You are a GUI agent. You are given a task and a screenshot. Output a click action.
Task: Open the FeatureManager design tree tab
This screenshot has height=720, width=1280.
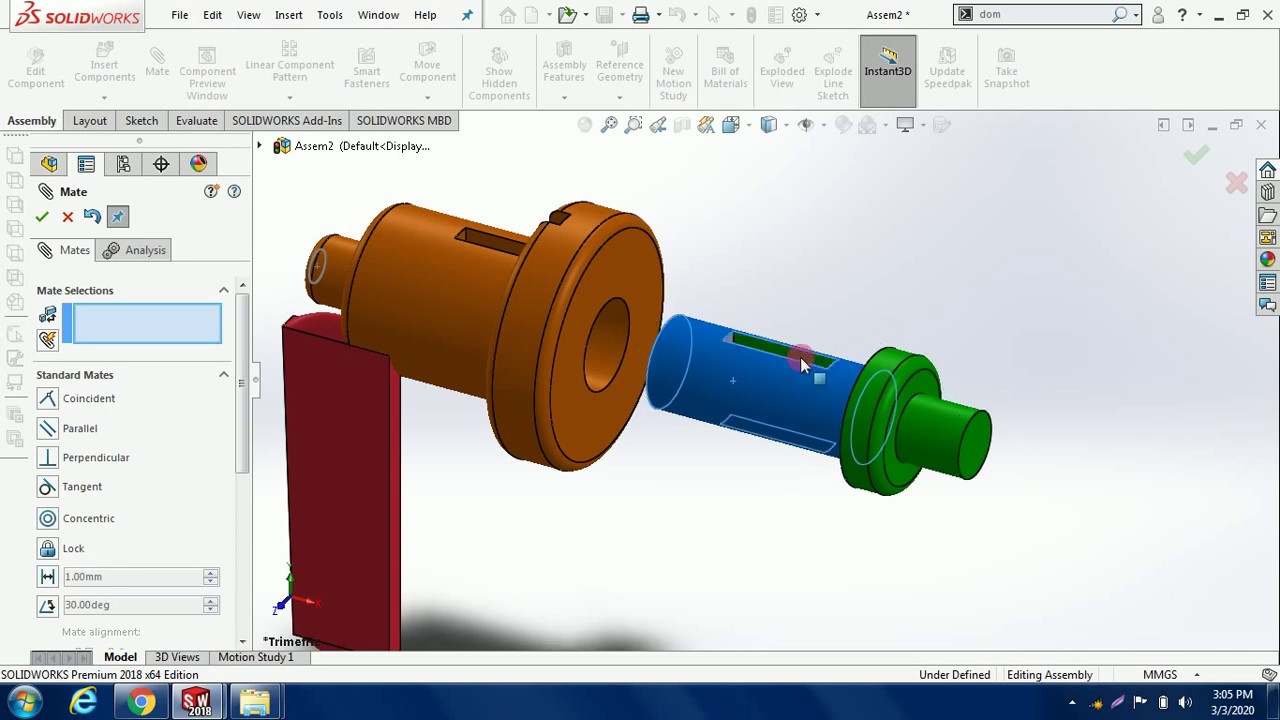tap(49, 164)
